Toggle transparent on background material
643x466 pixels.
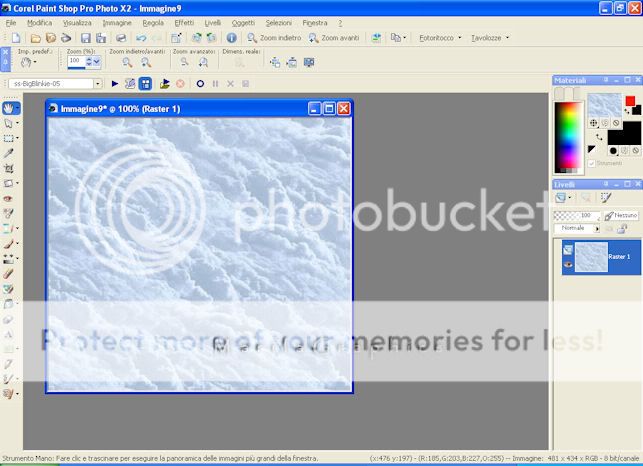tap(636, 151)
